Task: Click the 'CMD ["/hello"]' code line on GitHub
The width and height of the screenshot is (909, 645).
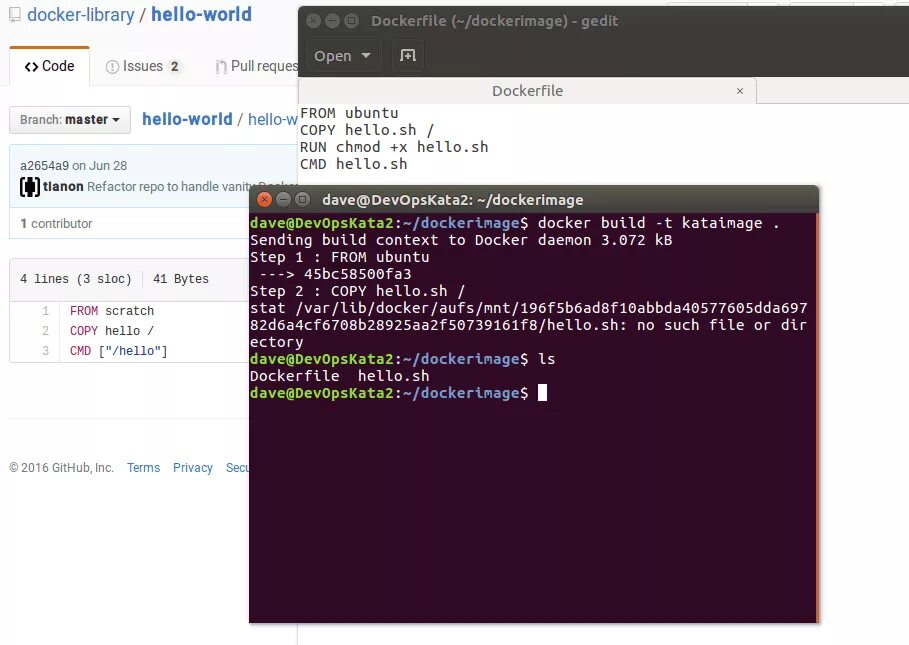Action: (119, 351)
